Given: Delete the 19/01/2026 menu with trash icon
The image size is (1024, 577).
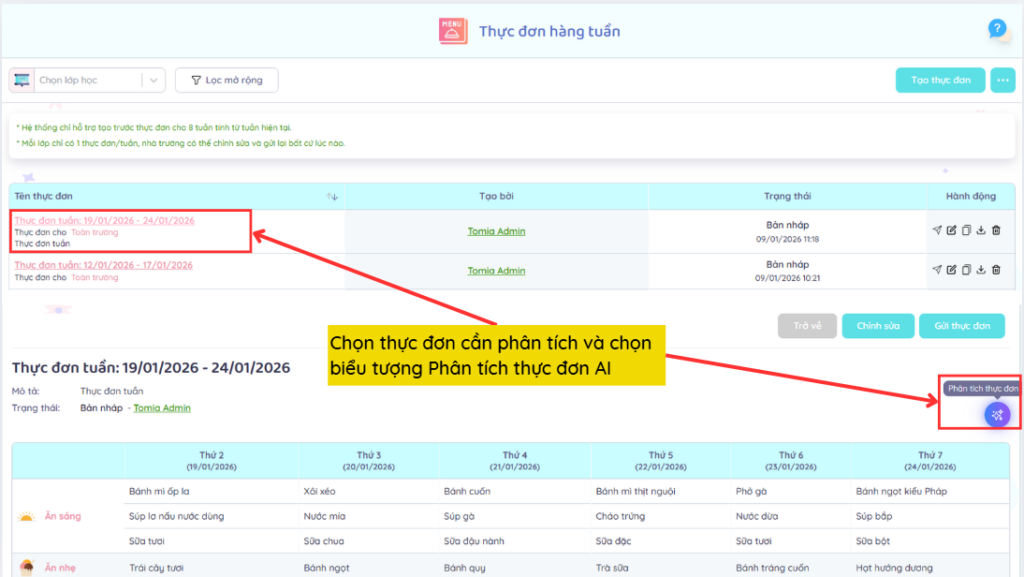Looking at the screenshot, I should (996, 231).
